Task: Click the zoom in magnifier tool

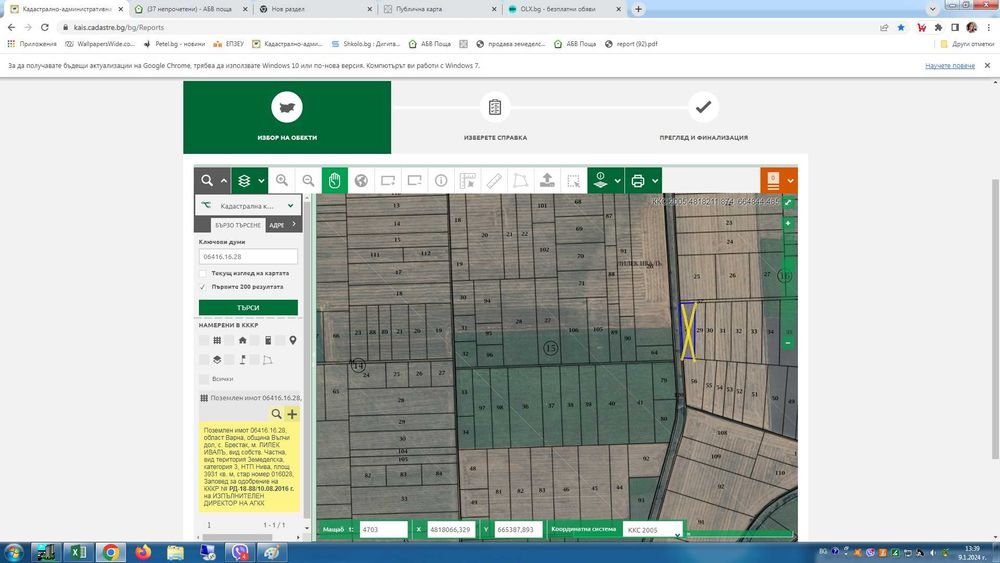Action: [x=282, y=181]
